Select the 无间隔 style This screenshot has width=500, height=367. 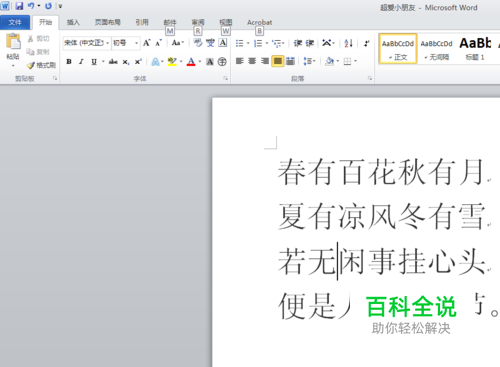[436, 49]
